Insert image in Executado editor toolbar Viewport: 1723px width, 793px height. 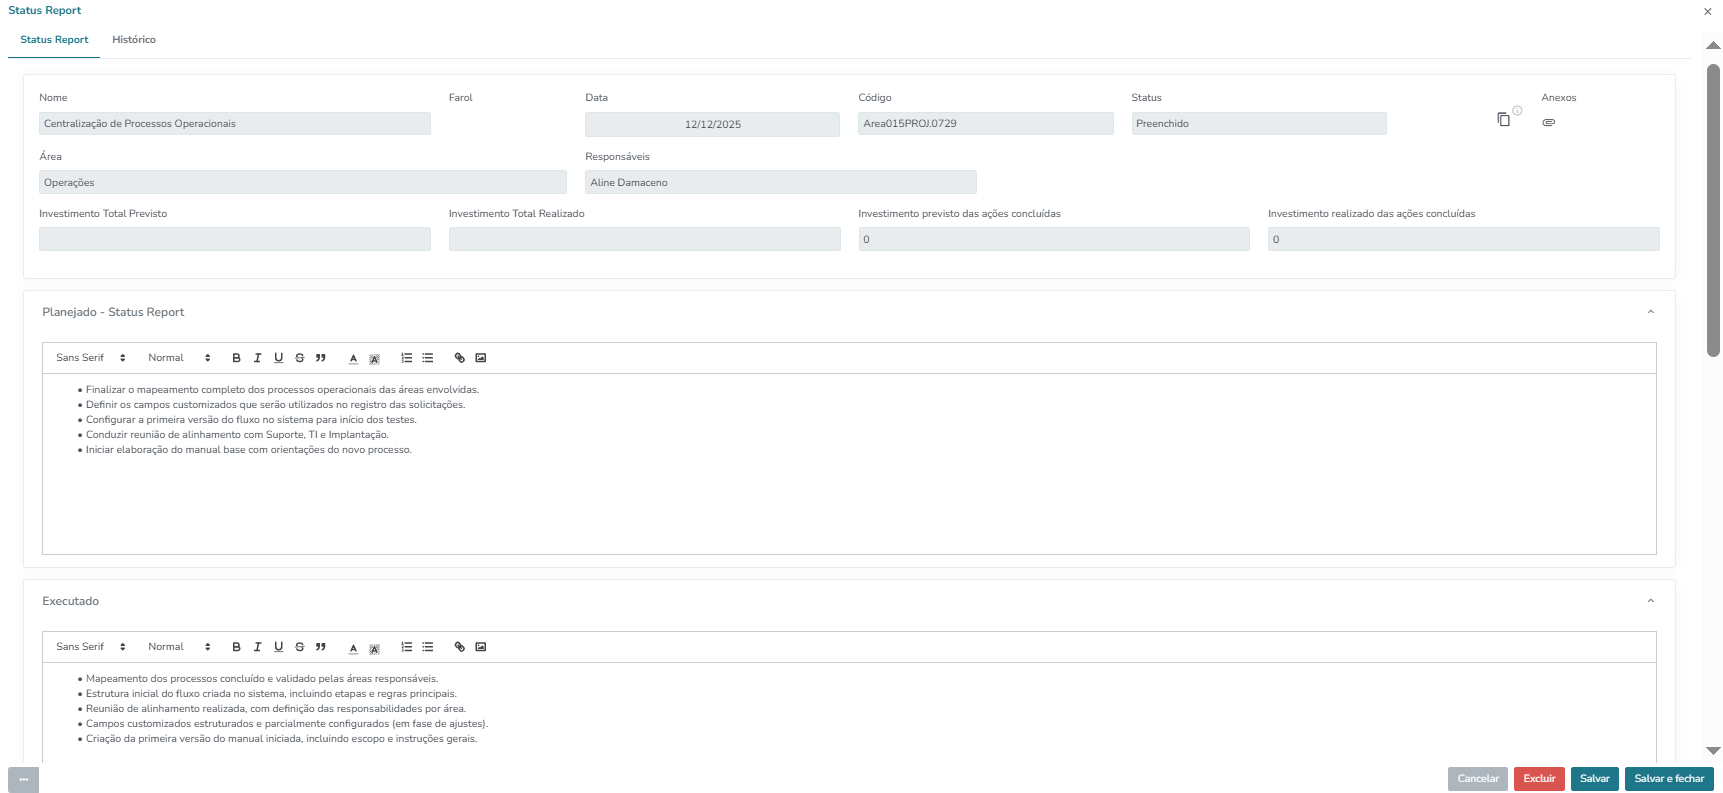coord(481,647)
